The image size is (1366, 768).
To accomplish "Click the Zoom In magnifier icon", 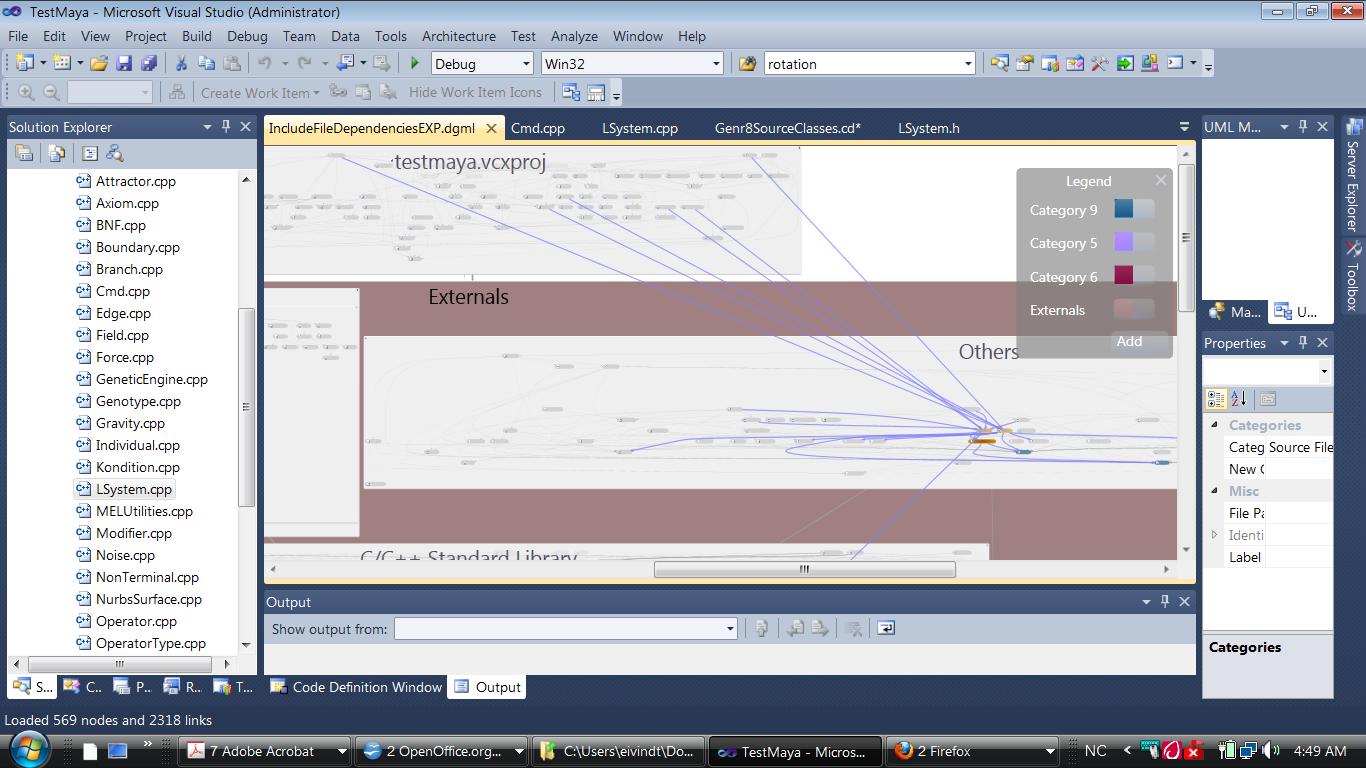I will pos(26,92).
